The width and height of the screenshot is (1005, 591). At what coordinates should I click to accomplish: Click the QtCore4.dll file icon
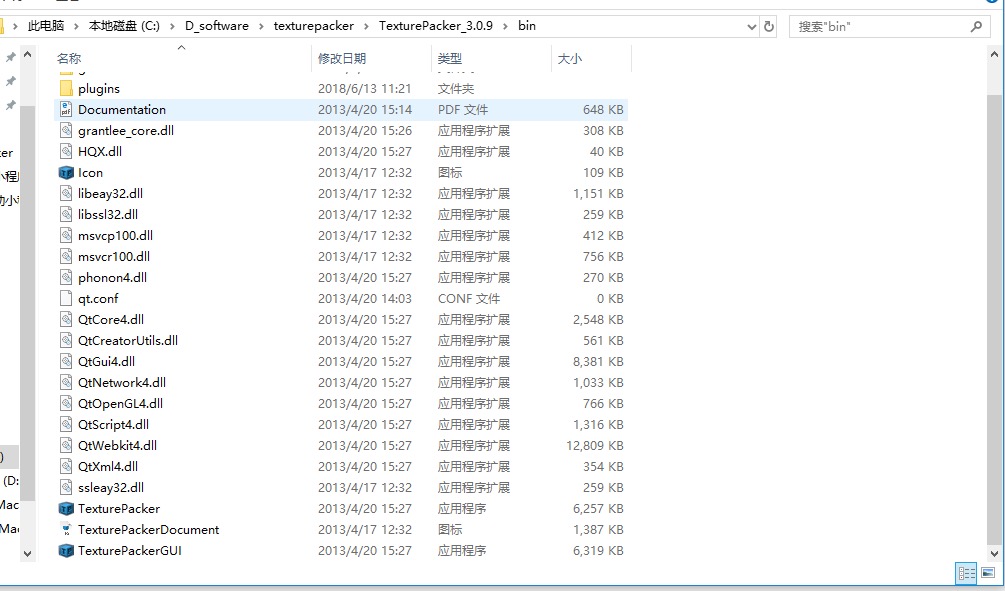tap(66, 319)
